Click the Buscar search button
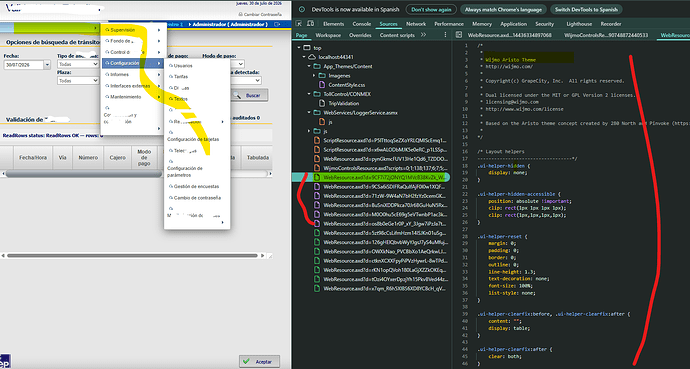 pyautogui.click(x=250, y=95)
